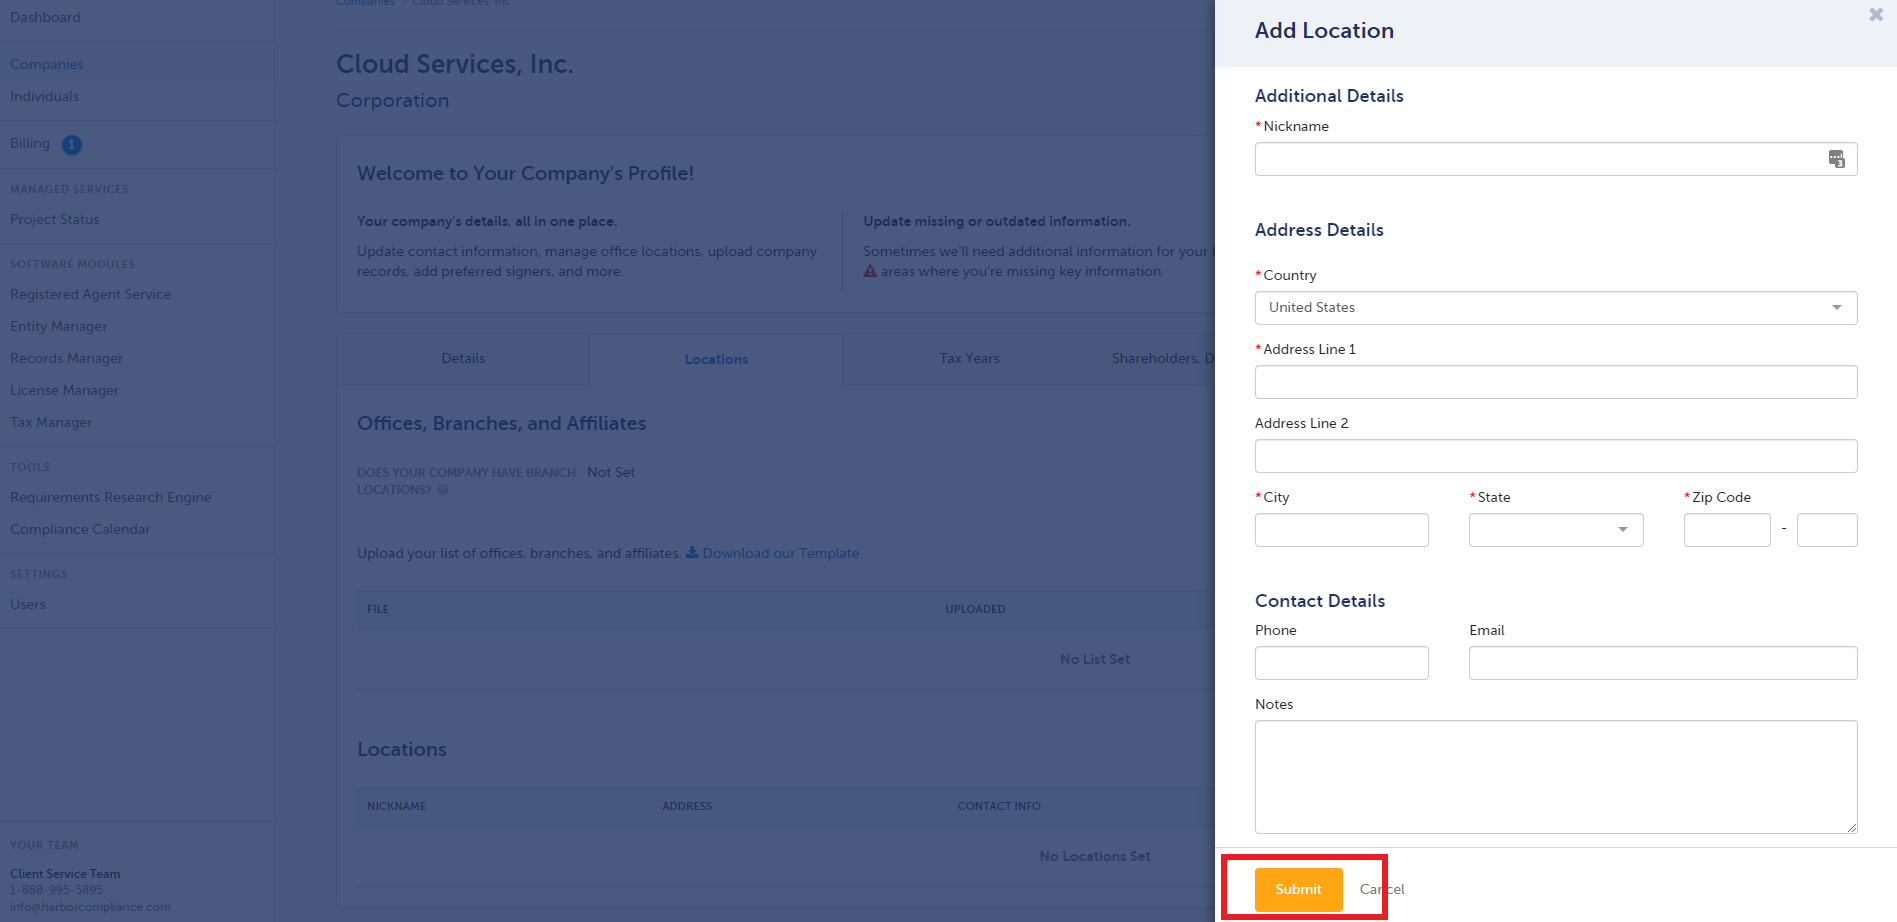
Task: Click the CONTACT INFO column header
Action: [x=999, y=806]
